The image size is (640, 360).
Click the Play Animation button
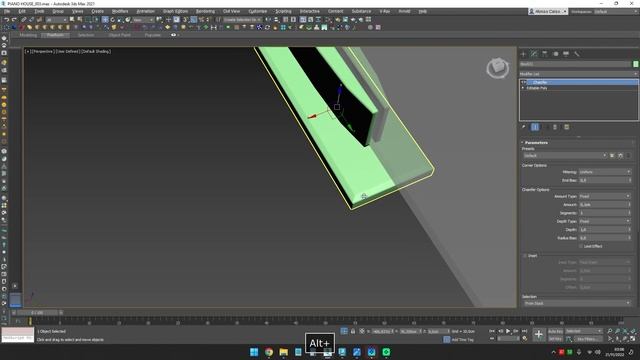508,331
